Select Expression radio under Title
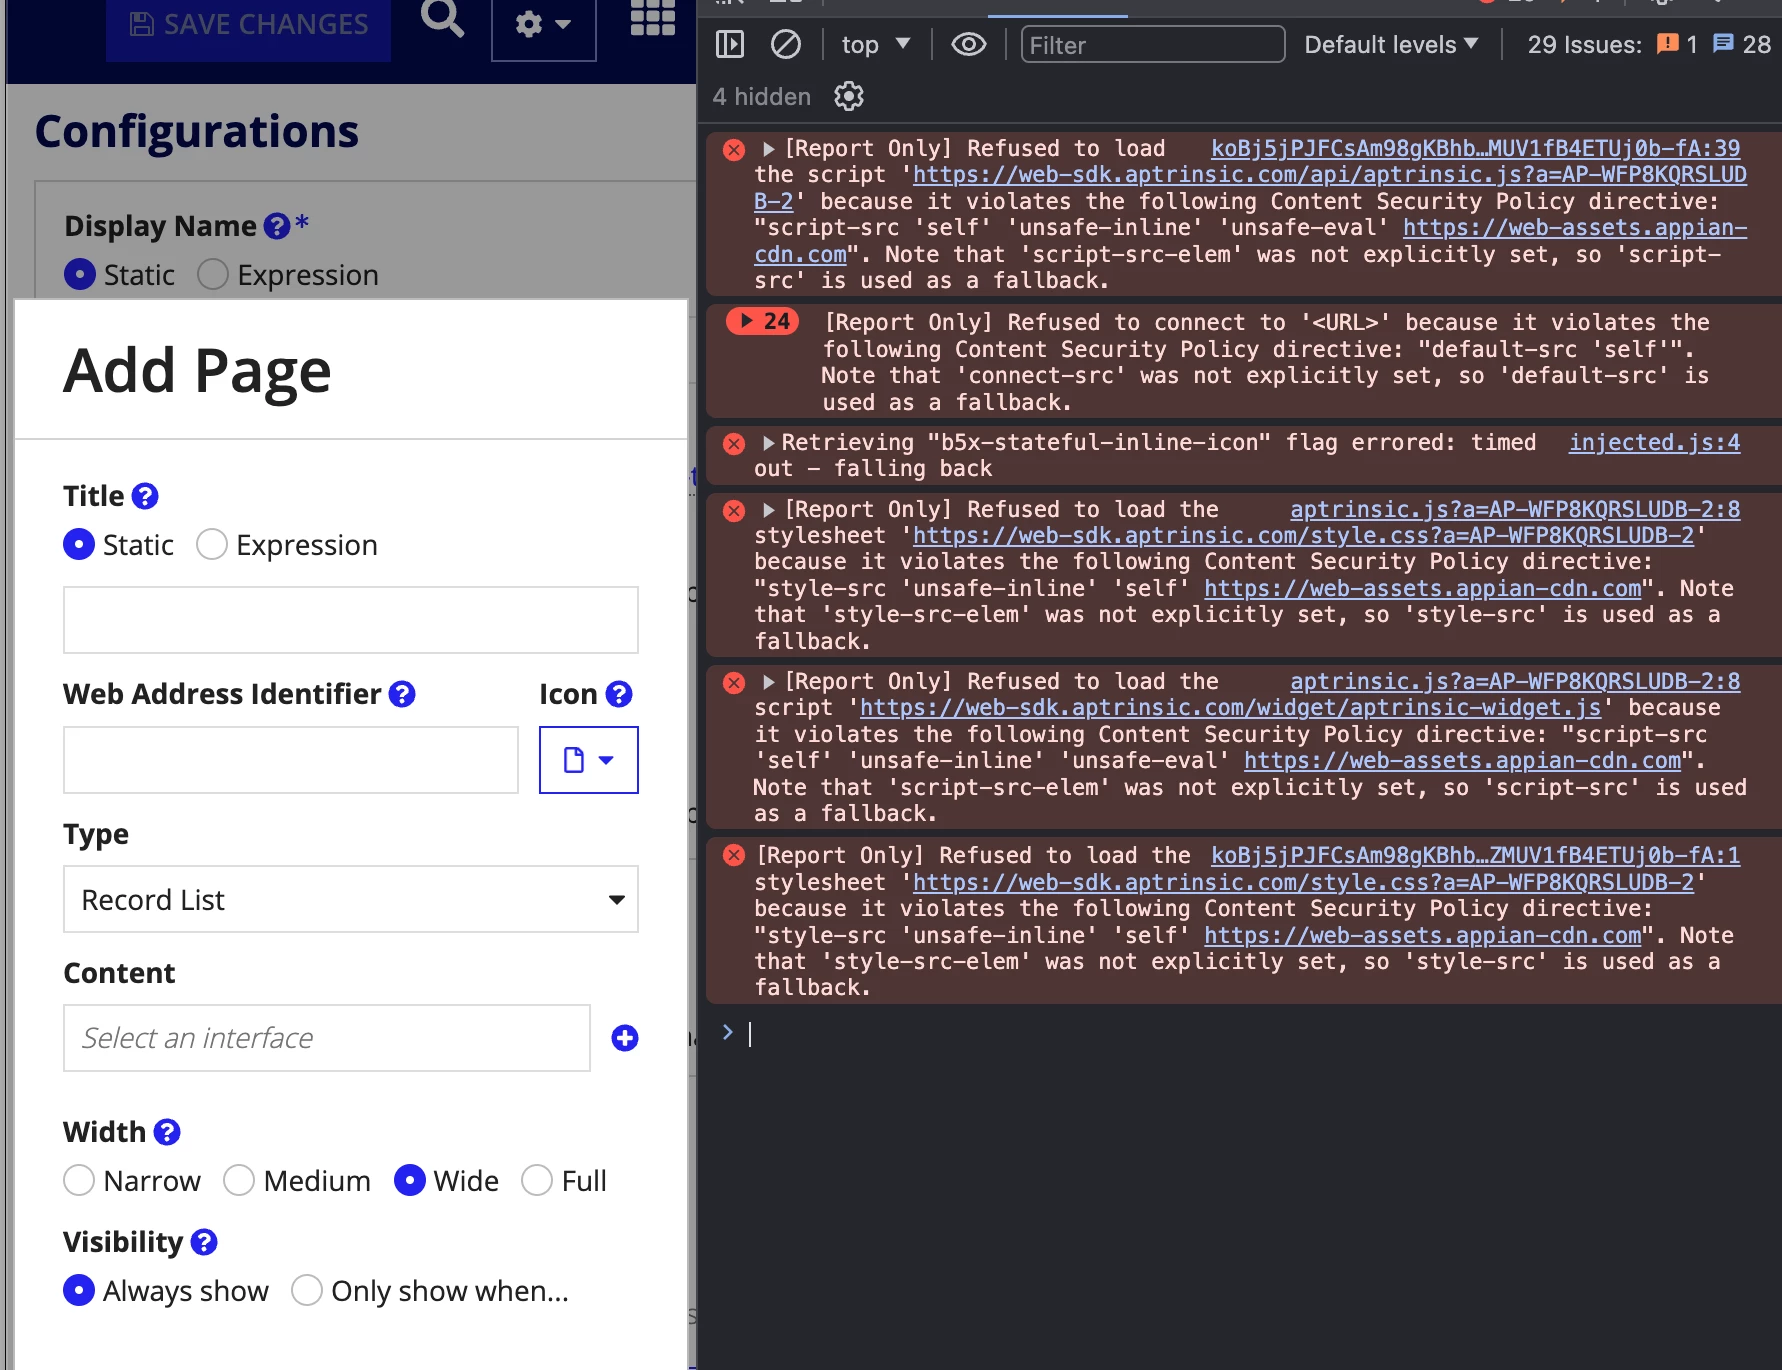Screen dimensions: 1782x1370 pos(212,544)
